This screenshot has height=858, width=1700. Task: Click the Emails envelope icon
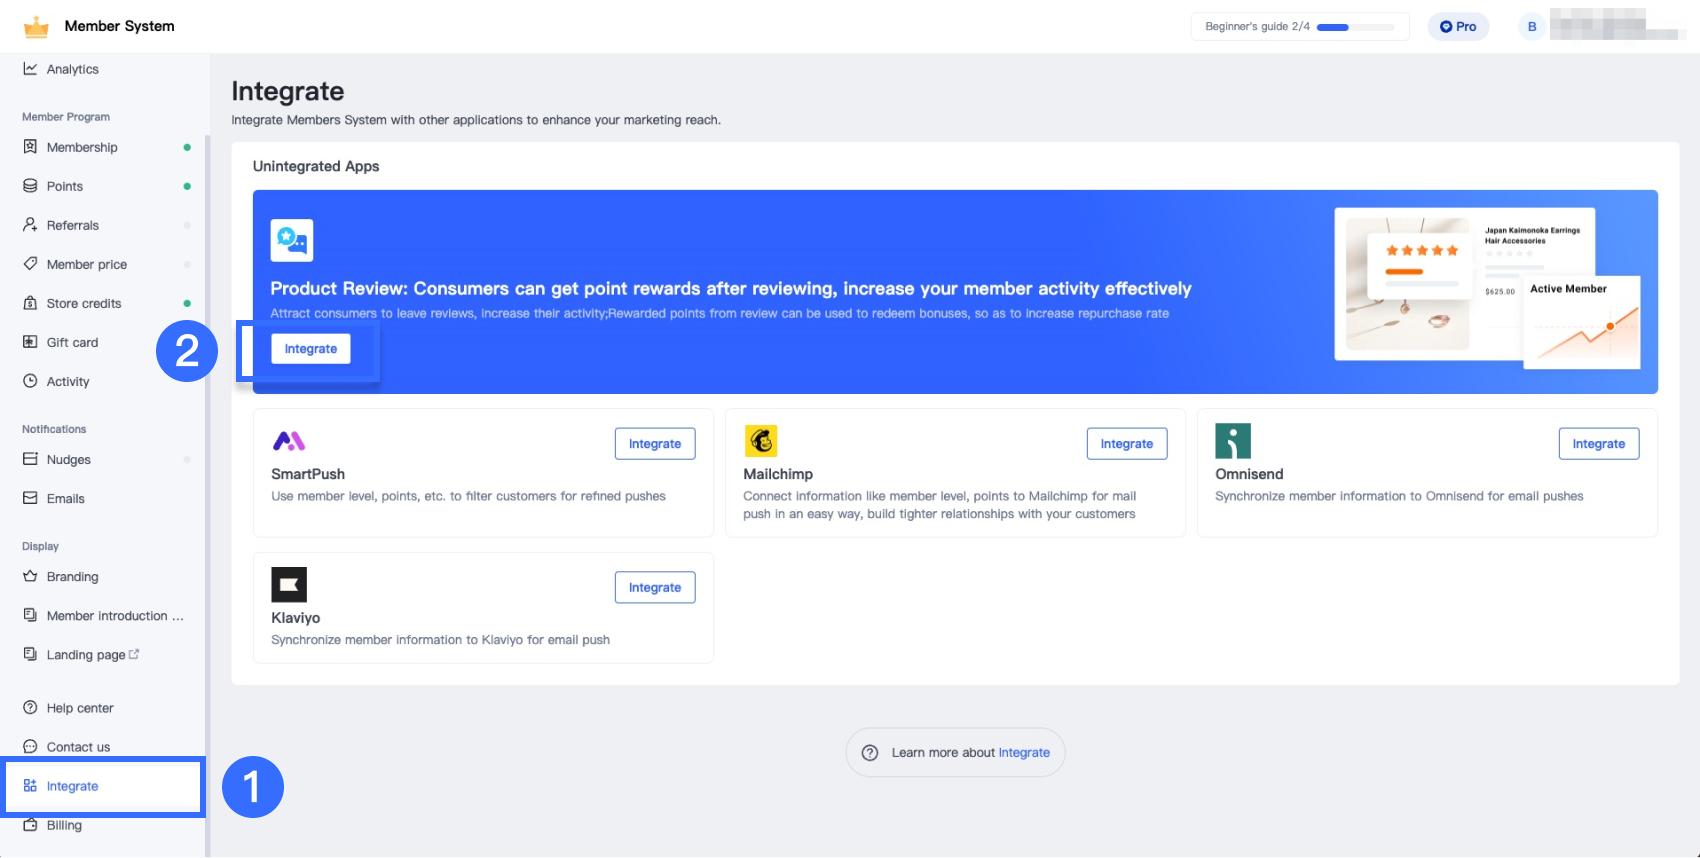[30, 498]
